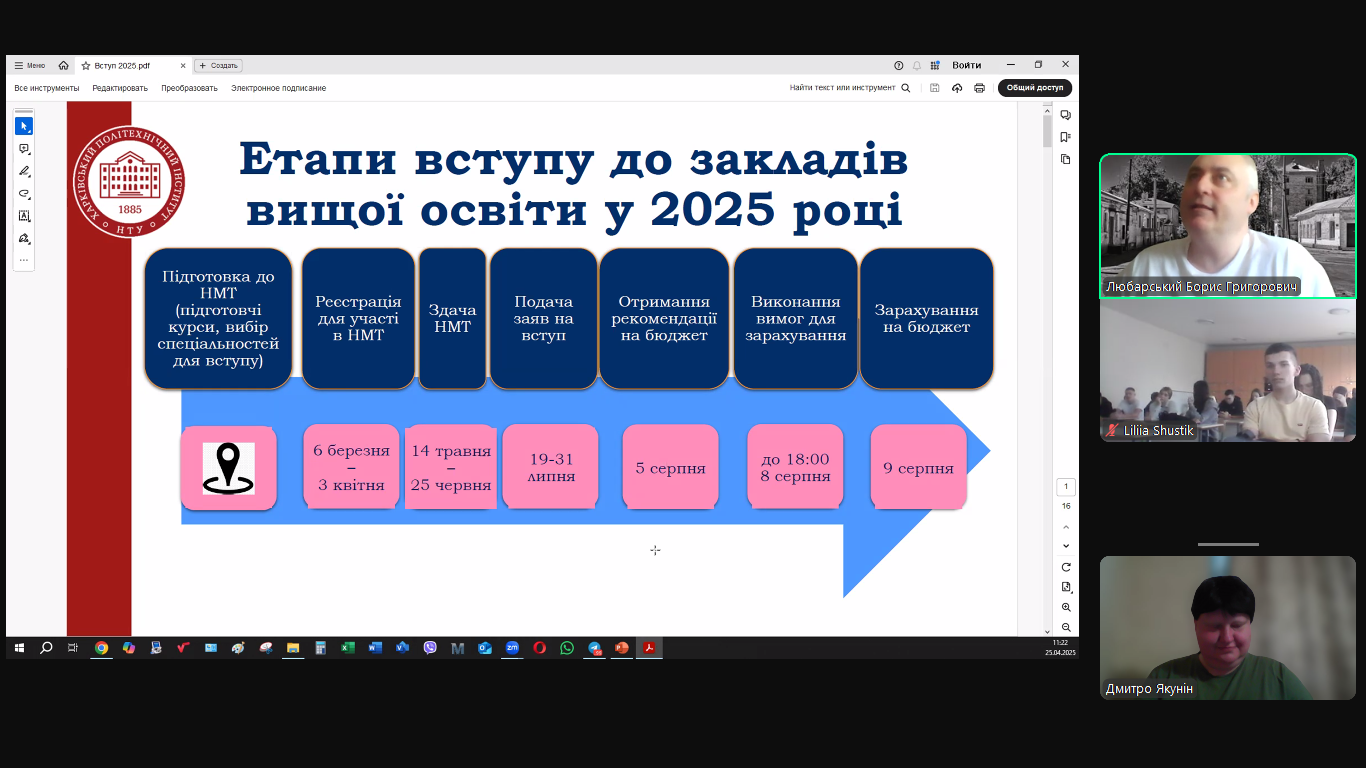Viewport: 1366px width, 768px height.
Task: Open the Редактировать menu
Action: pyautogui.click(x=120, y=88)
